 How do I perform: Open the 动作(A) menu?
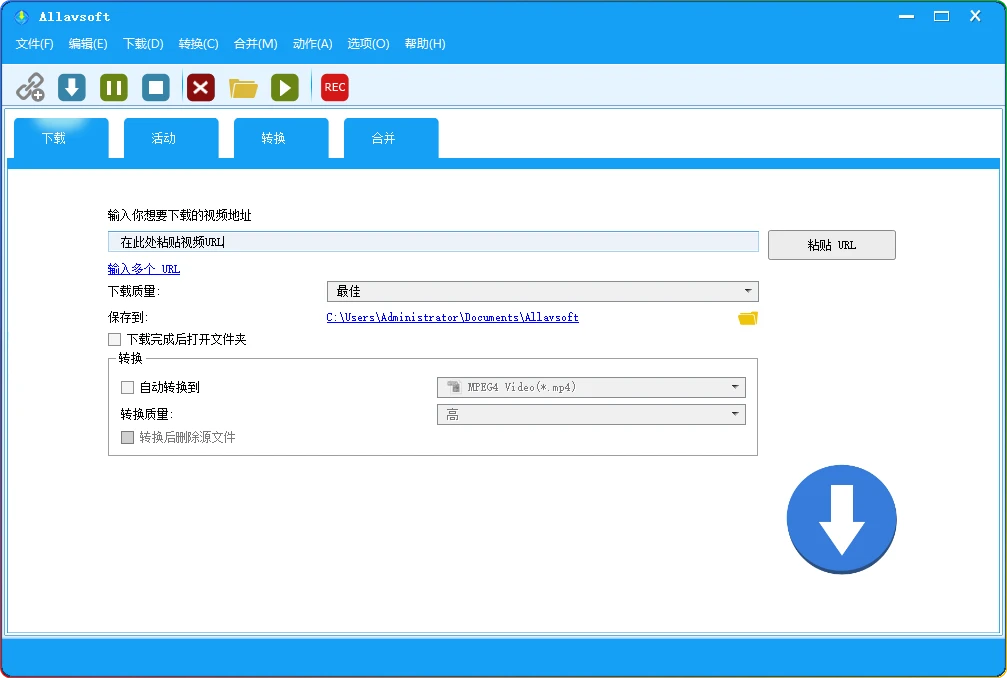(313, 44)
